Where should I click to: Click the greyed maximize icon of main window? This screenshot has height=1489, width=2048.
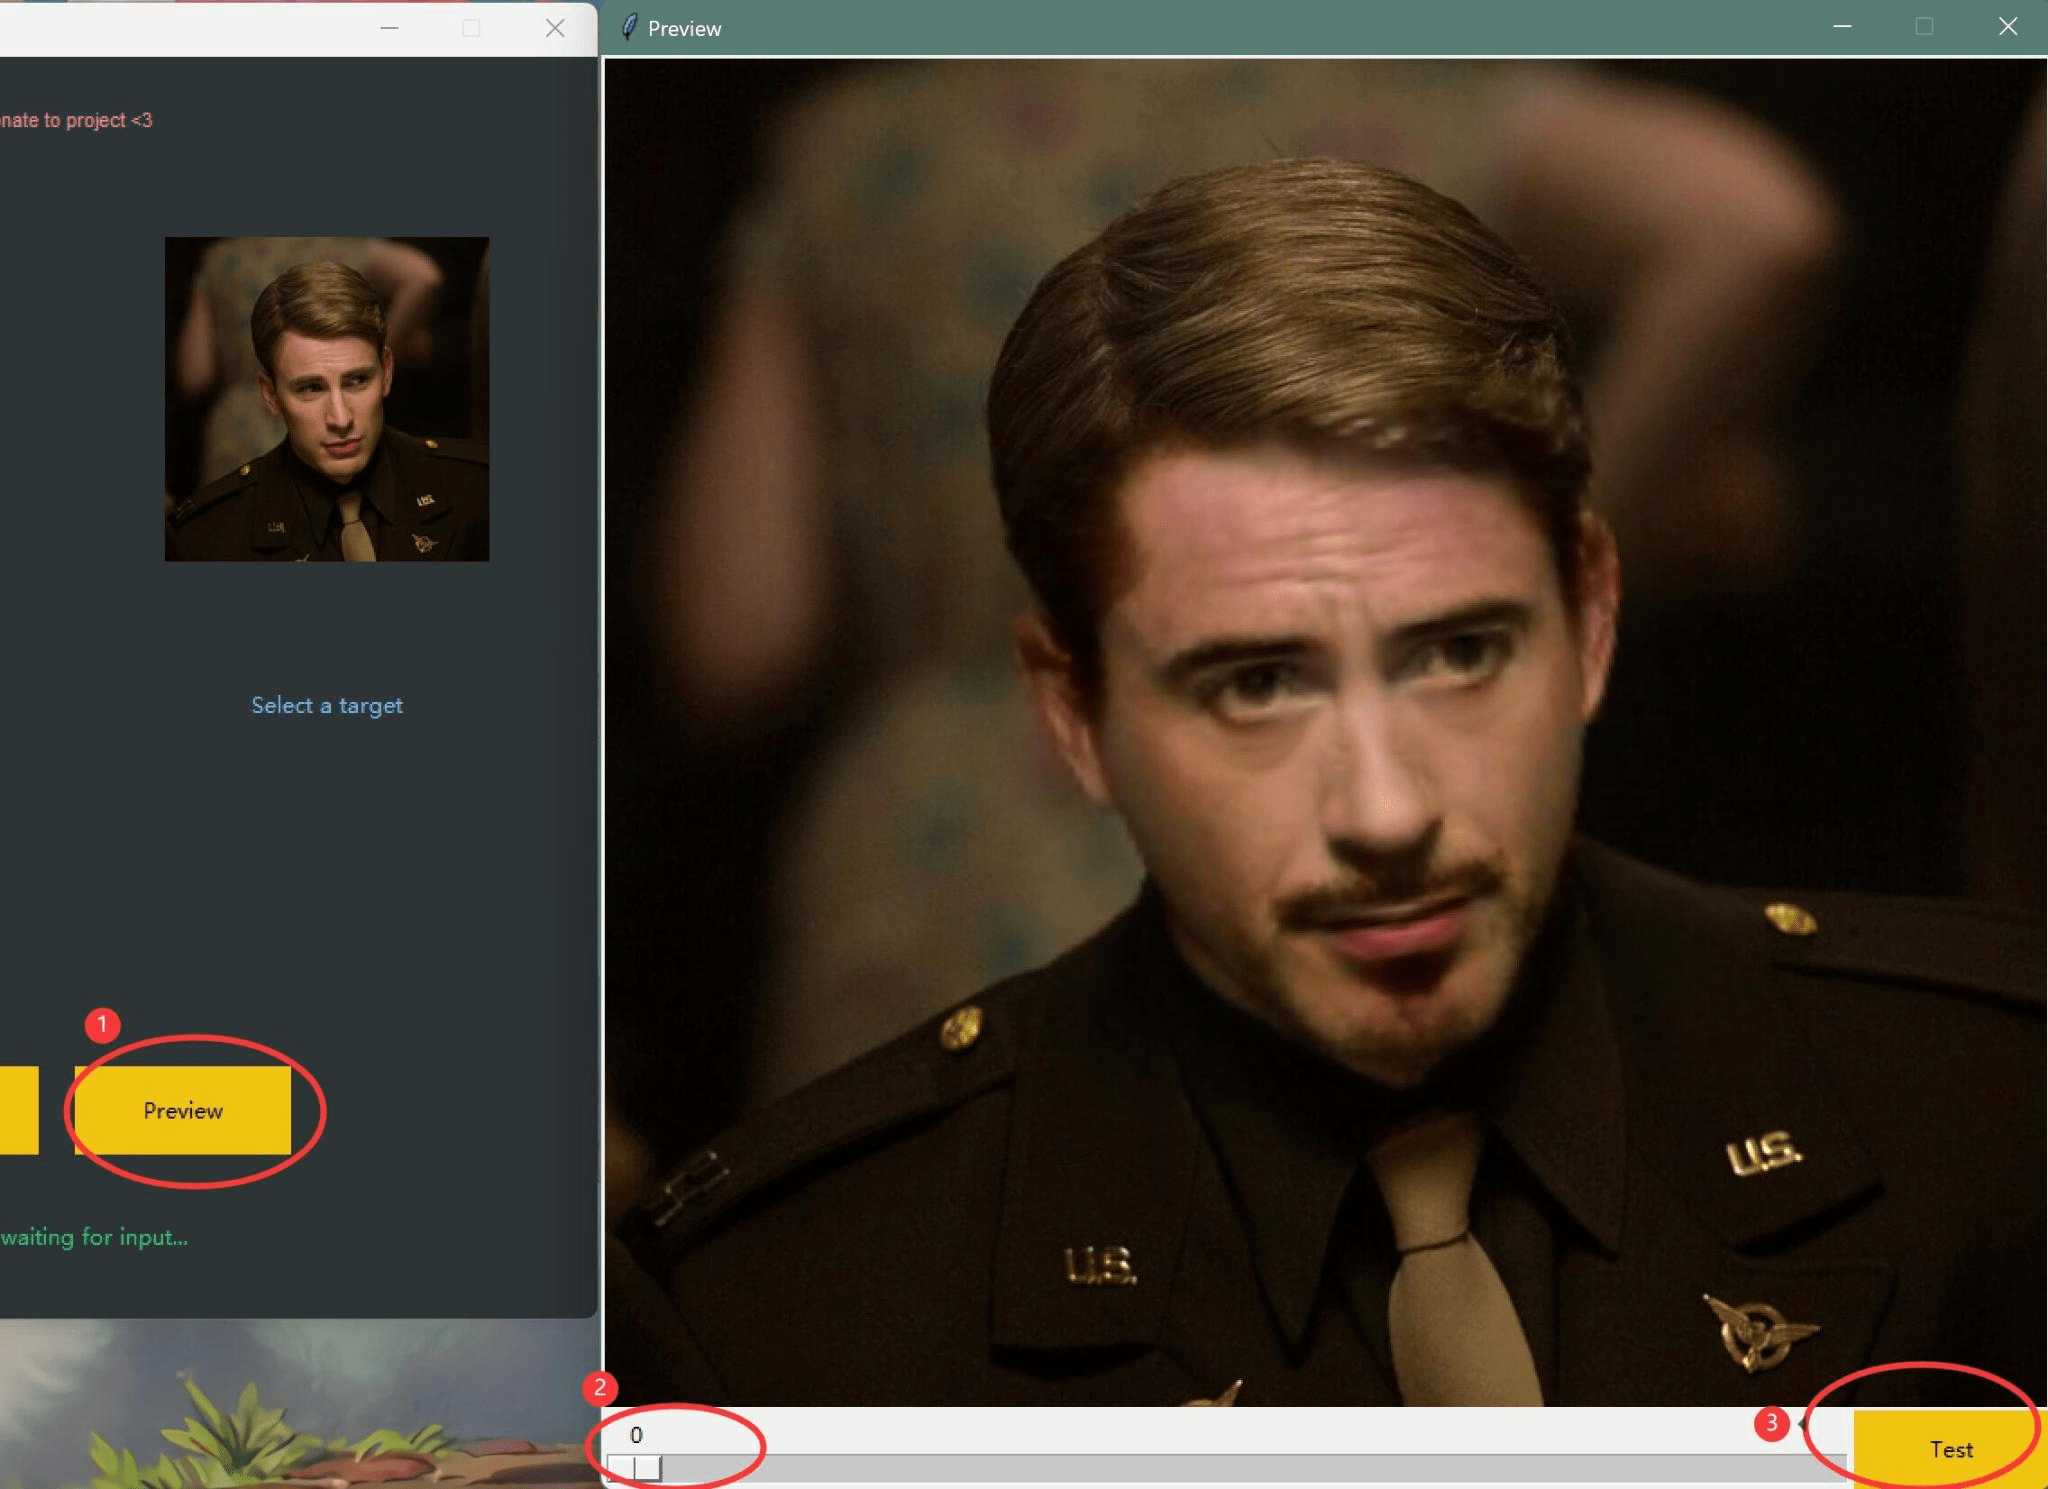pyautogui.click(x=471, y=28)
